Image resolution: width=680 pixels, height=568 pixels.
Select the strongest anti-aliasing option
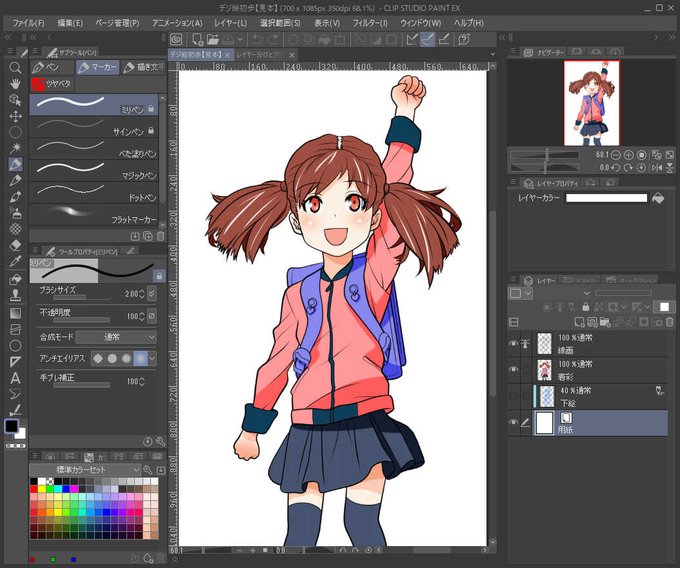point(141,358)
